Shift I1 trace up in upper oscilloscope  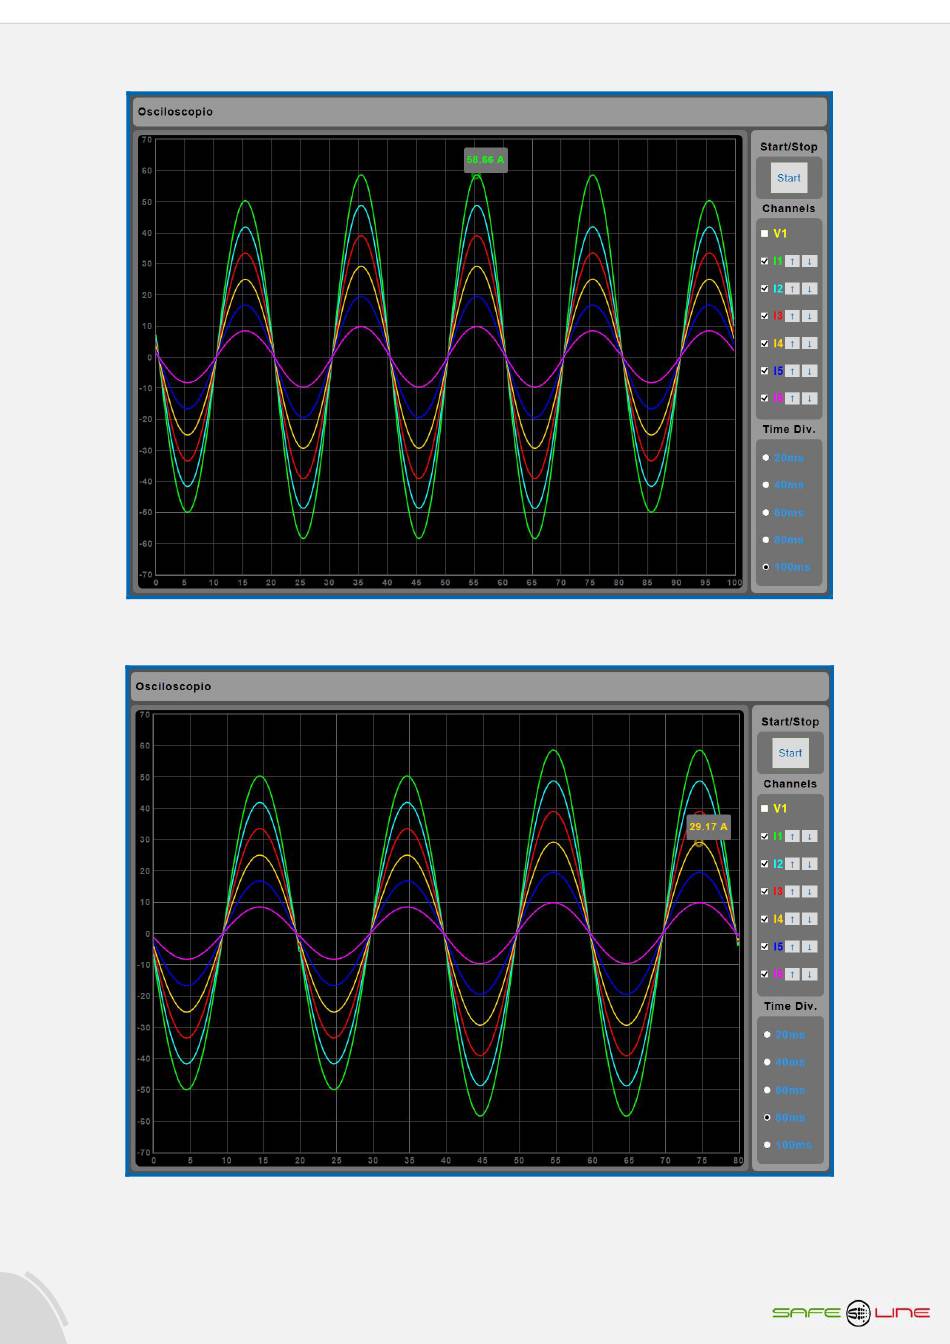coord(792,261)
